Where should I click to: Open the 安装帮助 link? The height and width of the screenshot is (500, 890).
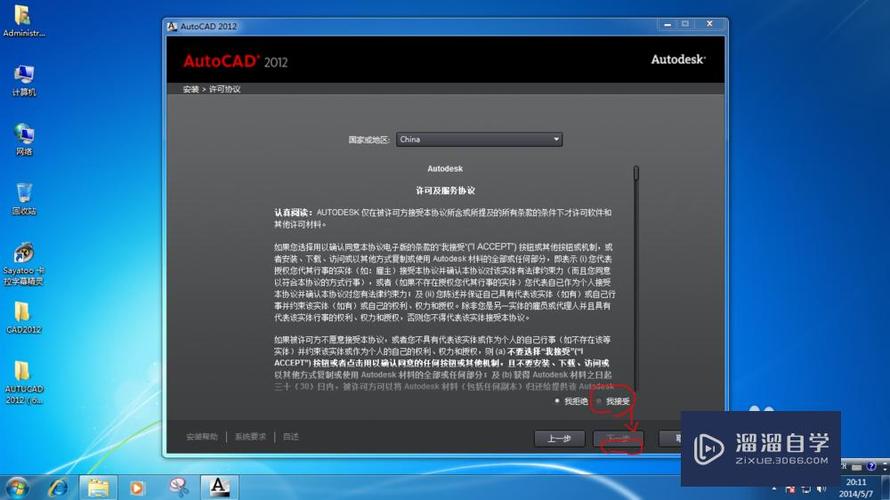(202, 436)
